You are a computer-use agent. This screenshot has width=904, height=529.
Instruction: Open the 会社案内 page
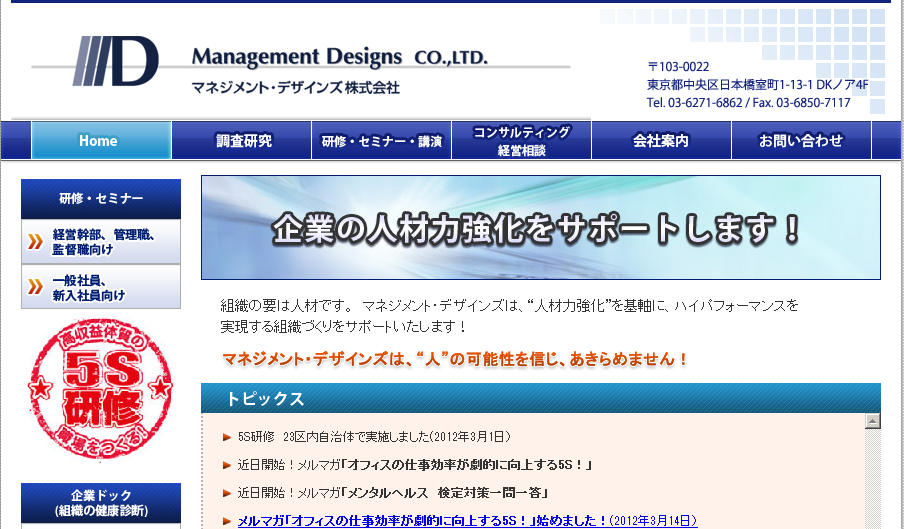[661, 140]
